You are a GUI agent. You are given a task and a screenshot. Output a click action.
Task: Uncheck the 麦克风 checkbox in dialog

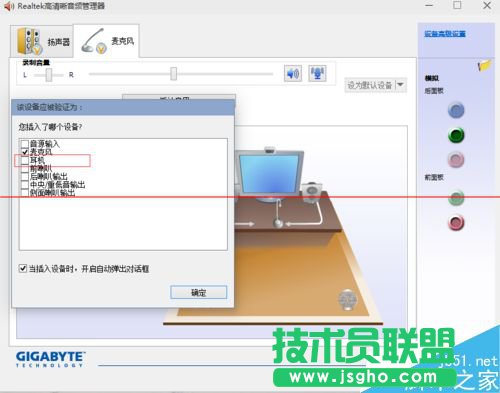pyautogui.click(x=25, y=152)
